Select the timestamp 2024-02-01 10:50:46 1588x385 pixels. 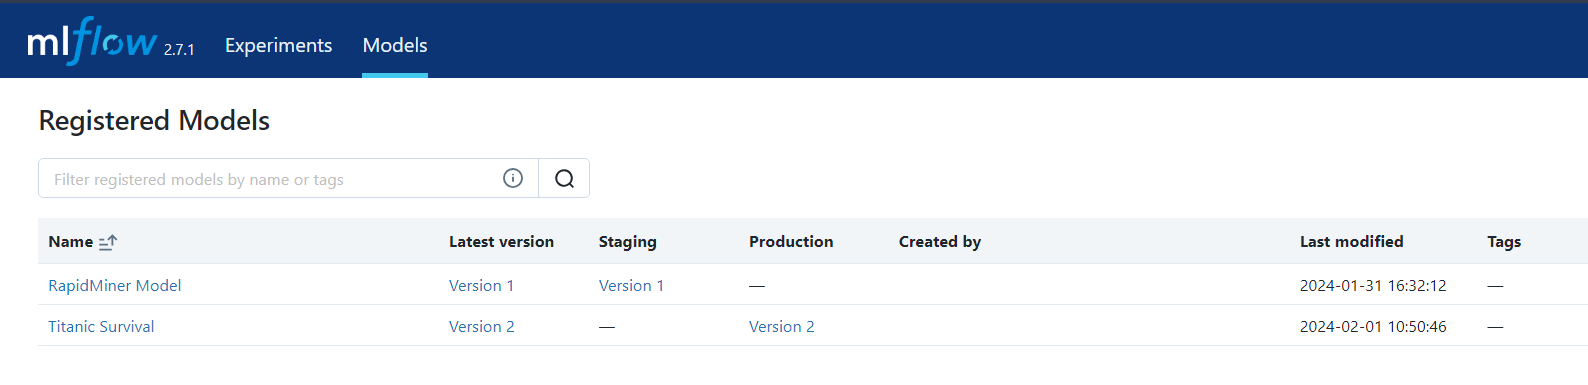coord(1373,326)
